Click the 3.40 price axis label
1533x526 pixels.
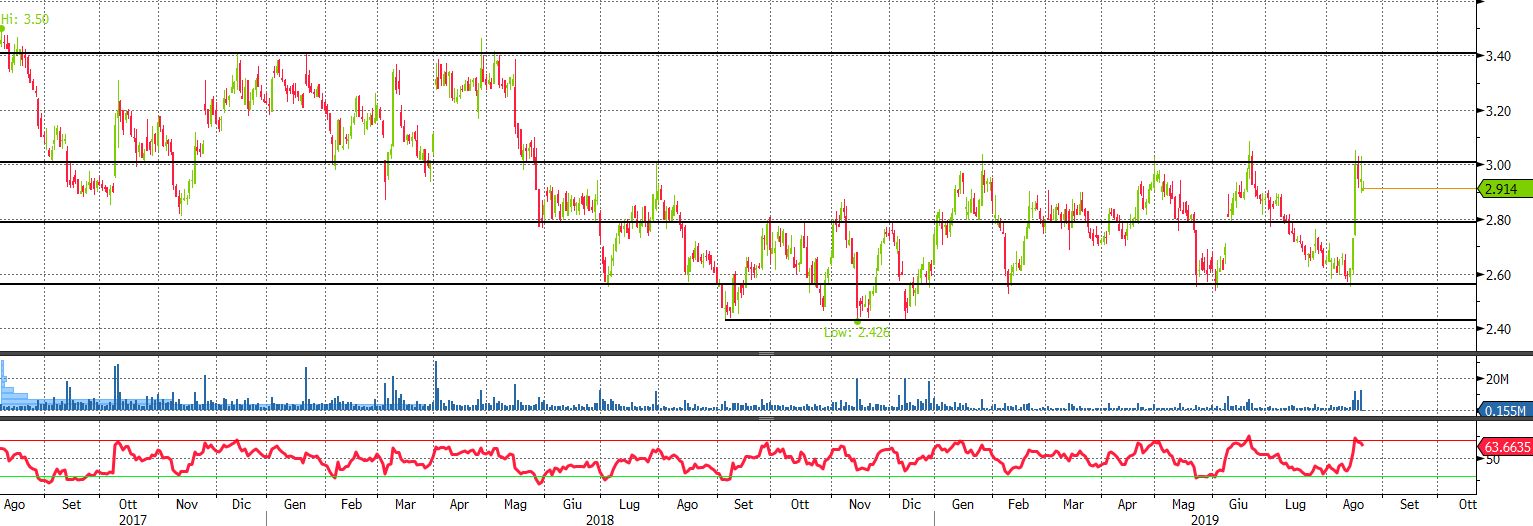pyautogui.click(x=1497, y=55)
